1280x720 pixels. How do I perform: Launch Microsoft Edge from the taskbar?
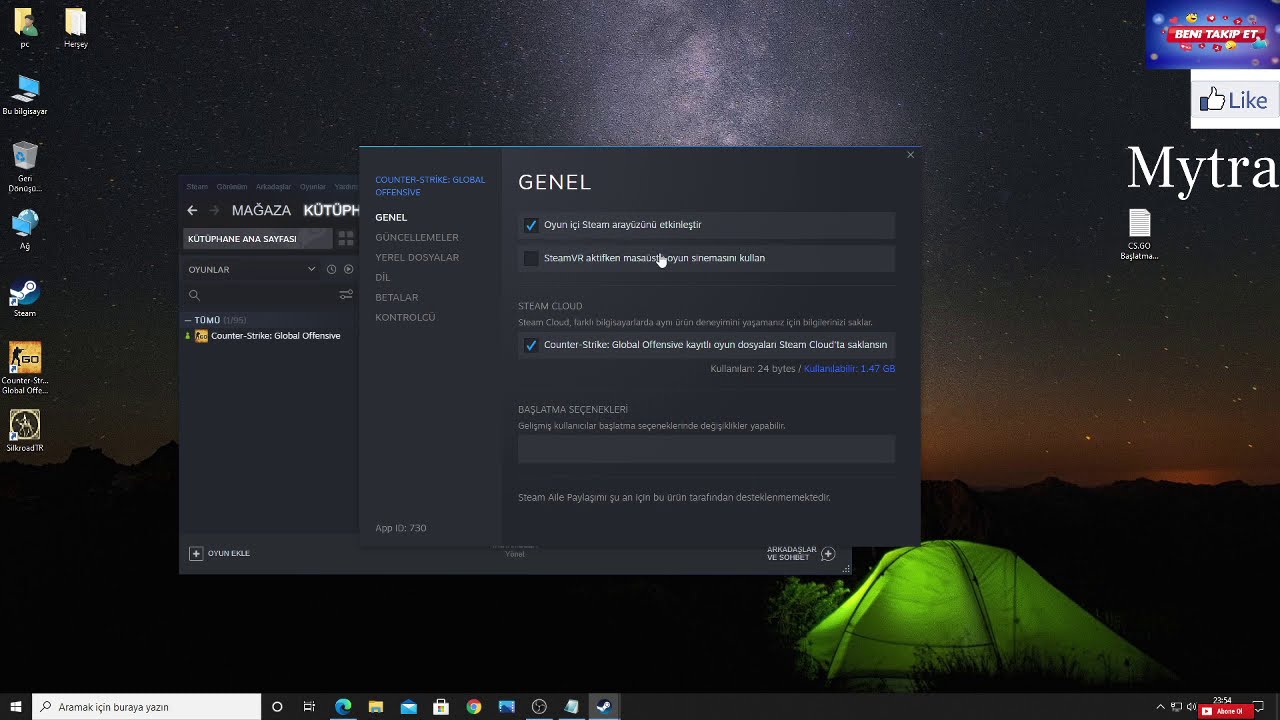coord(343,707)
